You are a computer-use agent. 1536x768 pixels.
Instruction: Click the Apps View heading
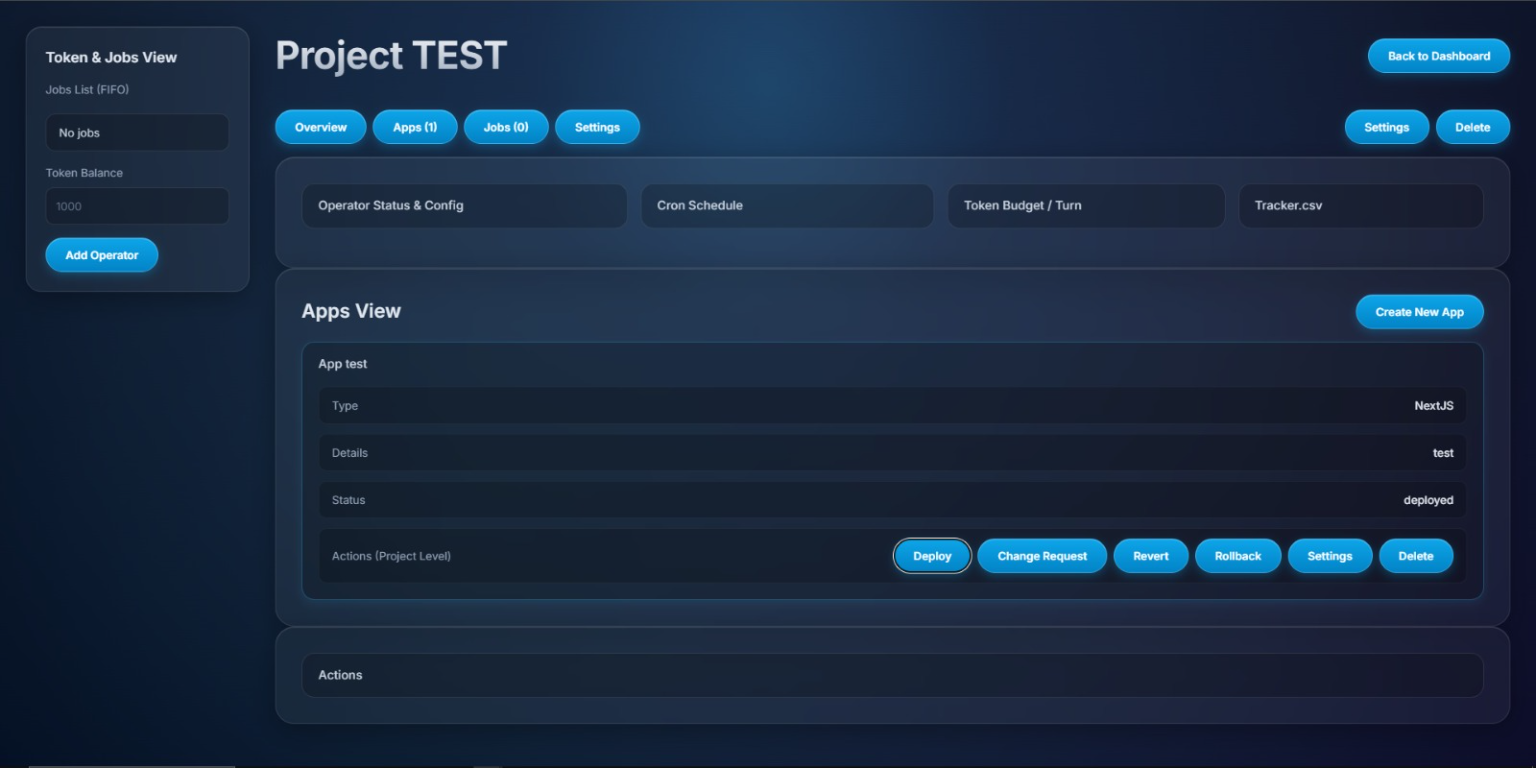click(x=351, y=311)
